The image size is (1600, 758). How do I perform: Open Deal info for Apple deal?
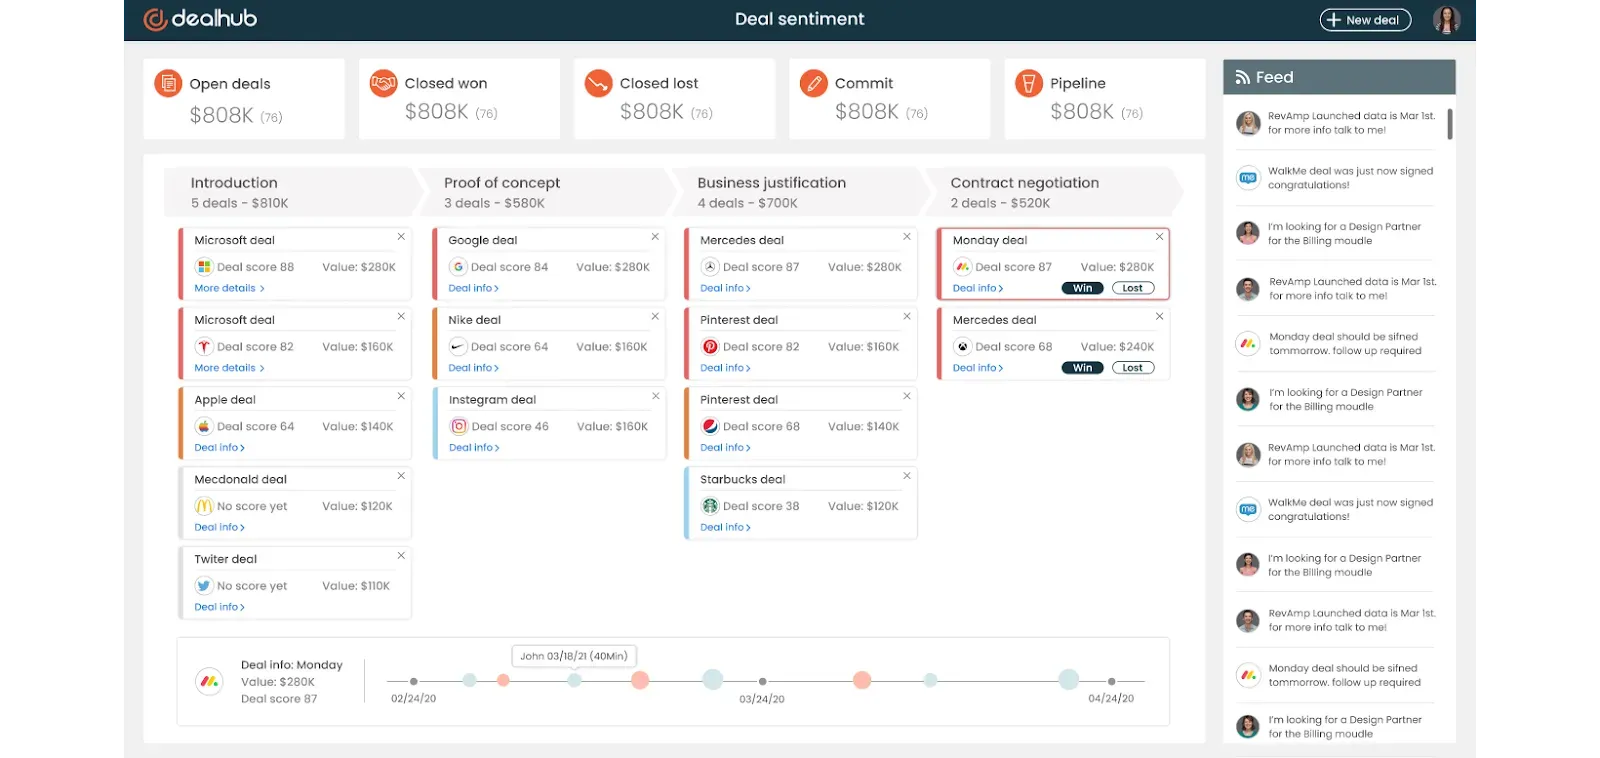tap(219, 448)
